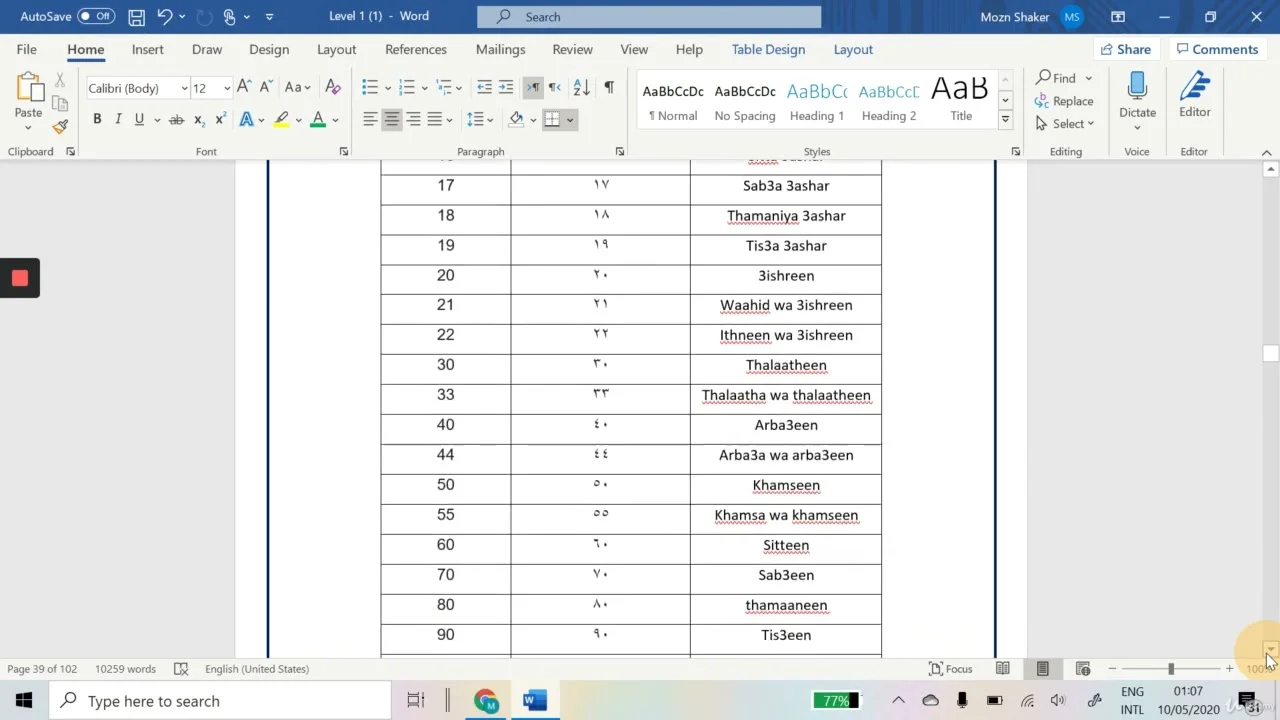Toggle AutoSave switch on

(96, 17)
